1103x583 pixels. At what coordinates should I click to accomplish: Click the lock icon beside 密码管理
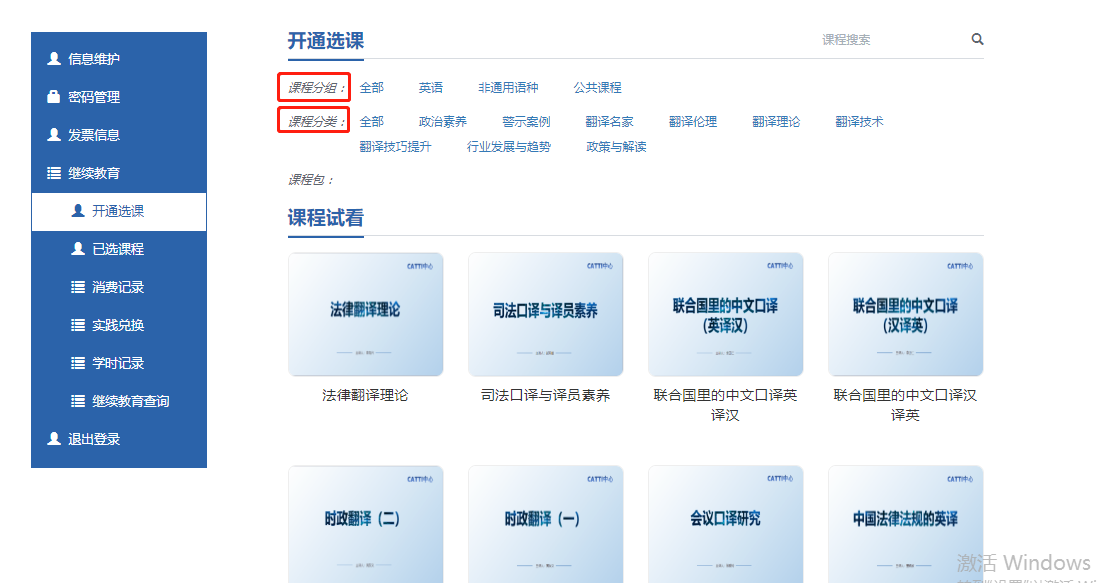(x=54, y=97)
